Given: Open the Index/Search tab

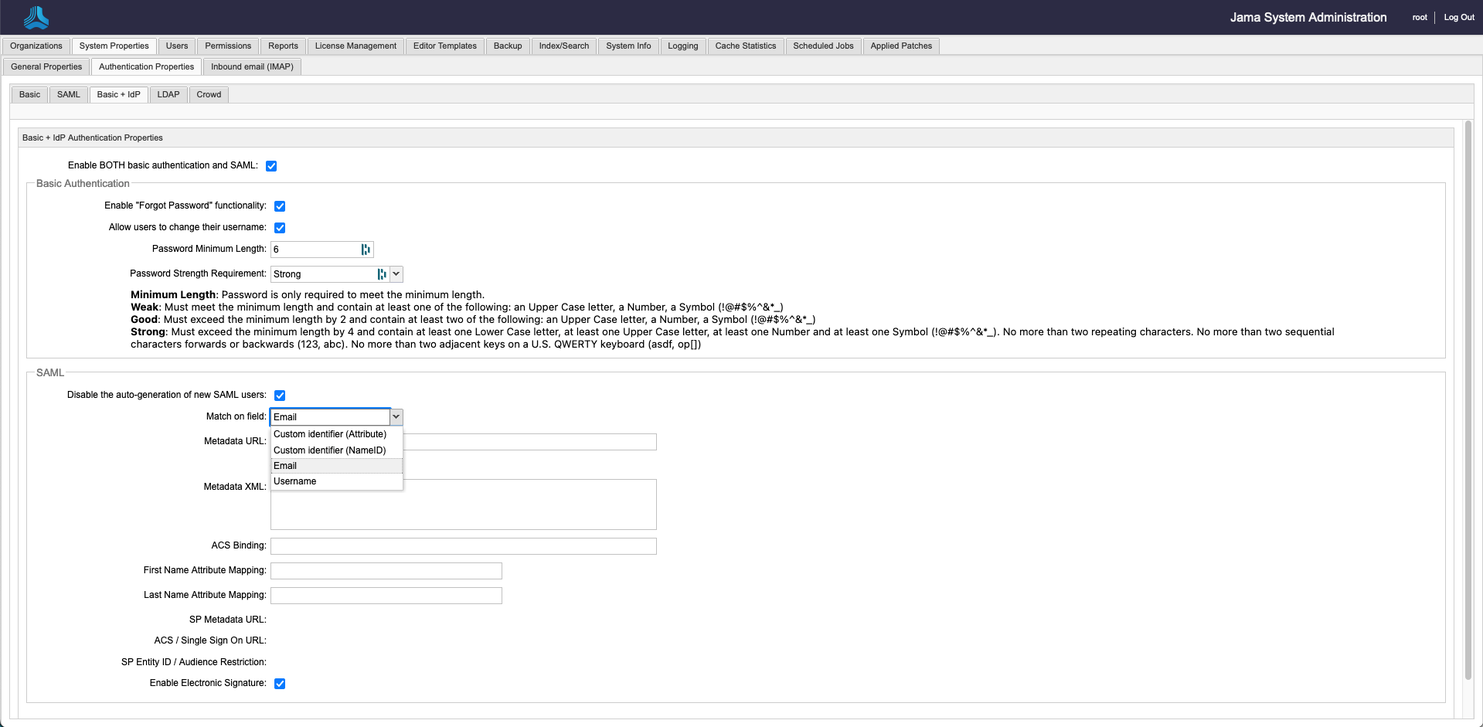Looking at the screenshot, I should coord(564,46).
